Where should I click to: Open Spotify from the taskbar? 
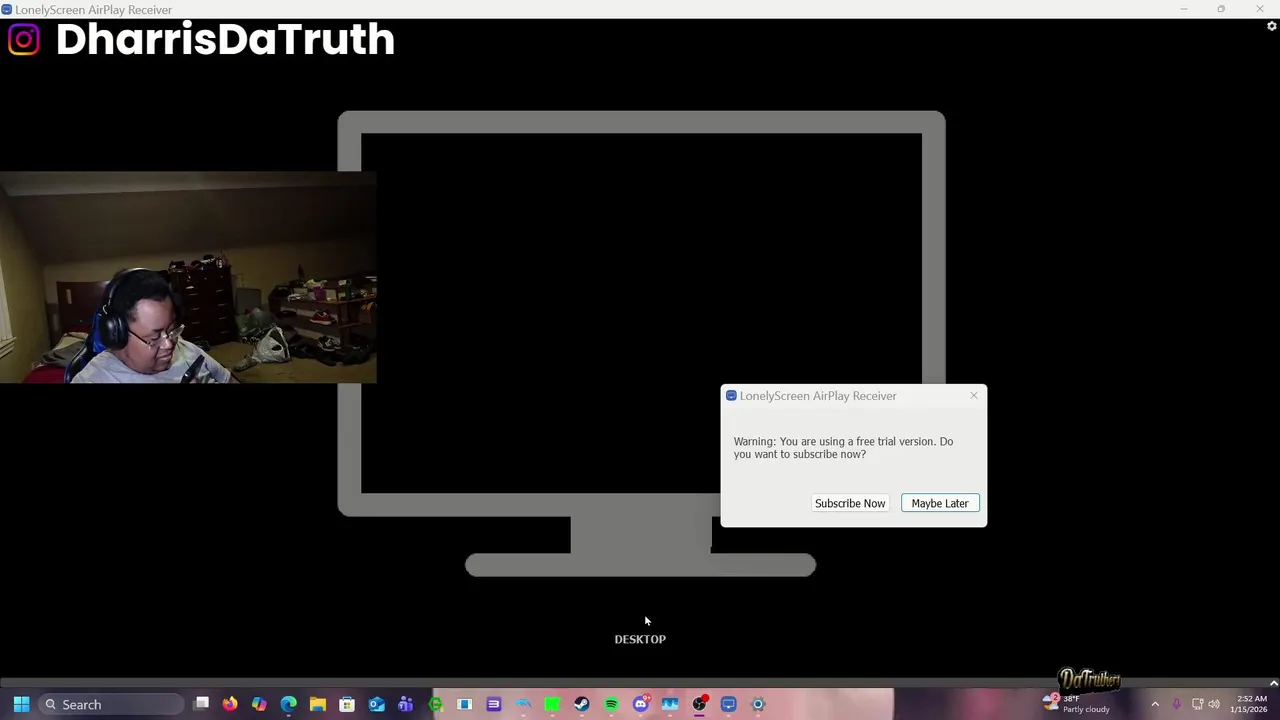click(611, 704)
